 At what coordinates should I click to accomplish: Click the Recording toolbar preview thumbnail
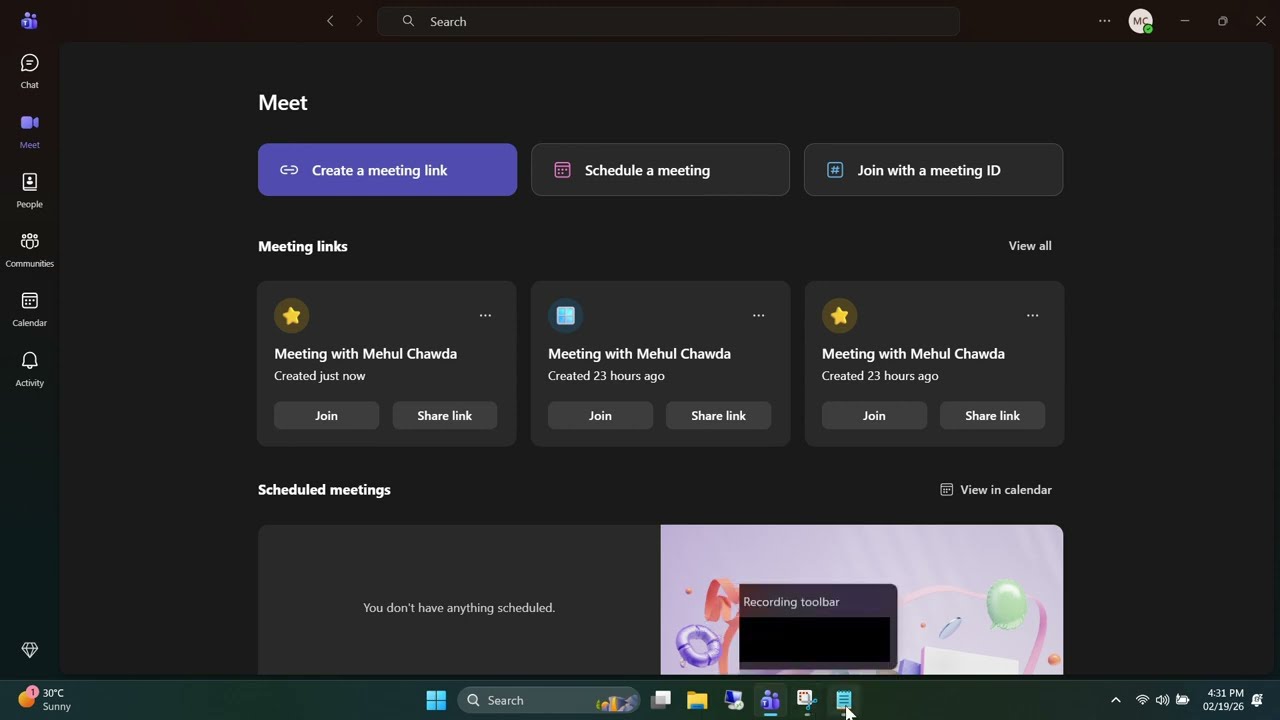point(814,639)
